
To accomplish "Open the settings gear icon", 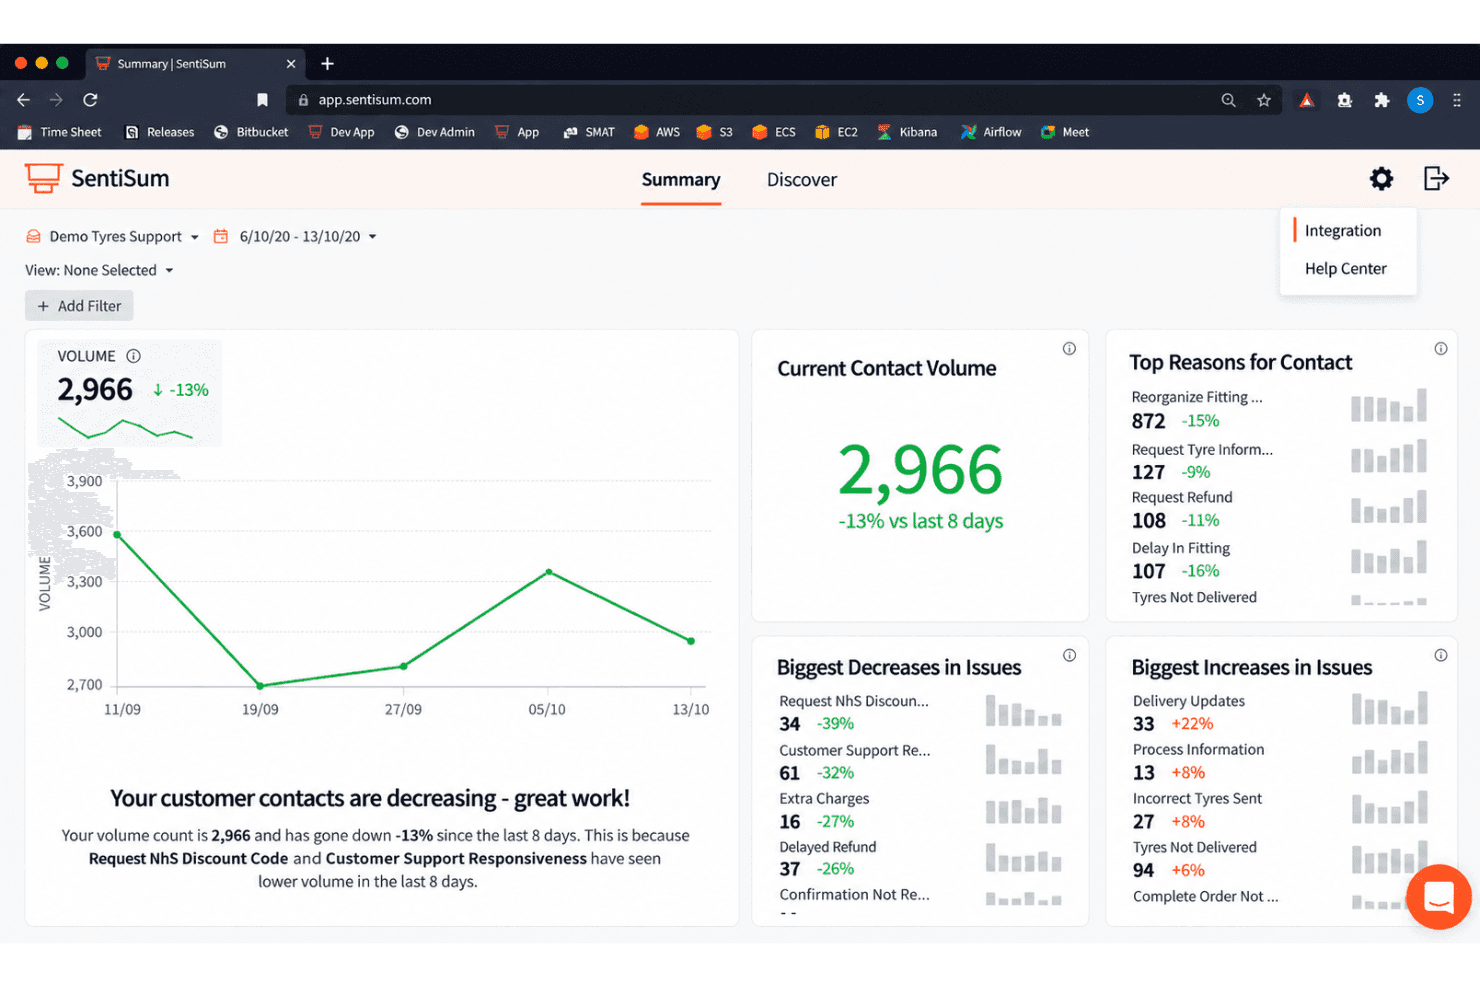I will click(x=1381, y=179).
